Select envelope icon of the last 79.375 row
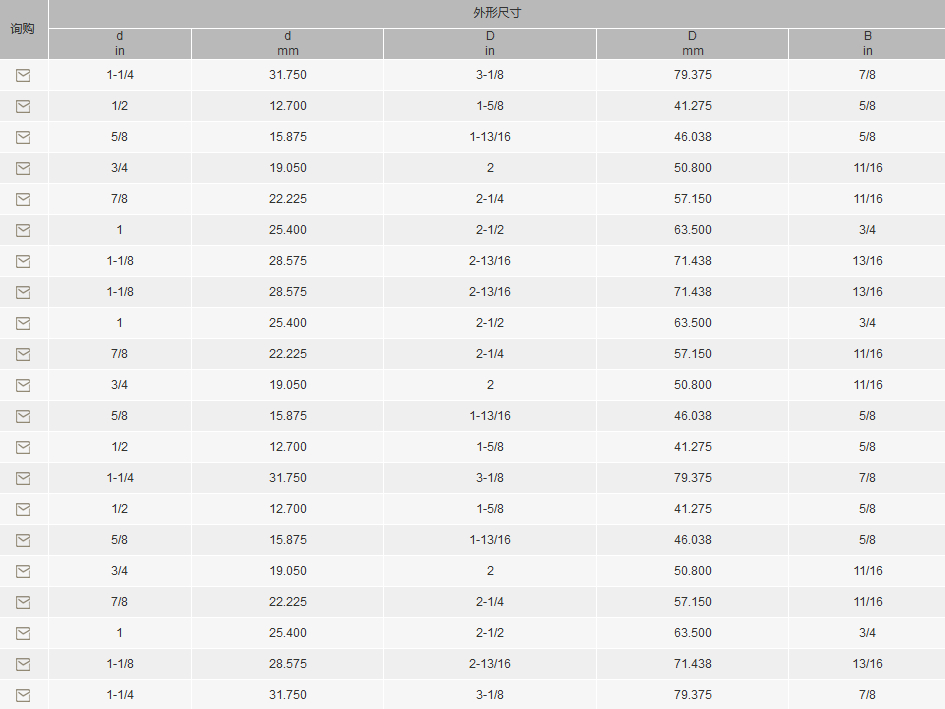Screen dimensions: 945x709 [x=23, y=695]
